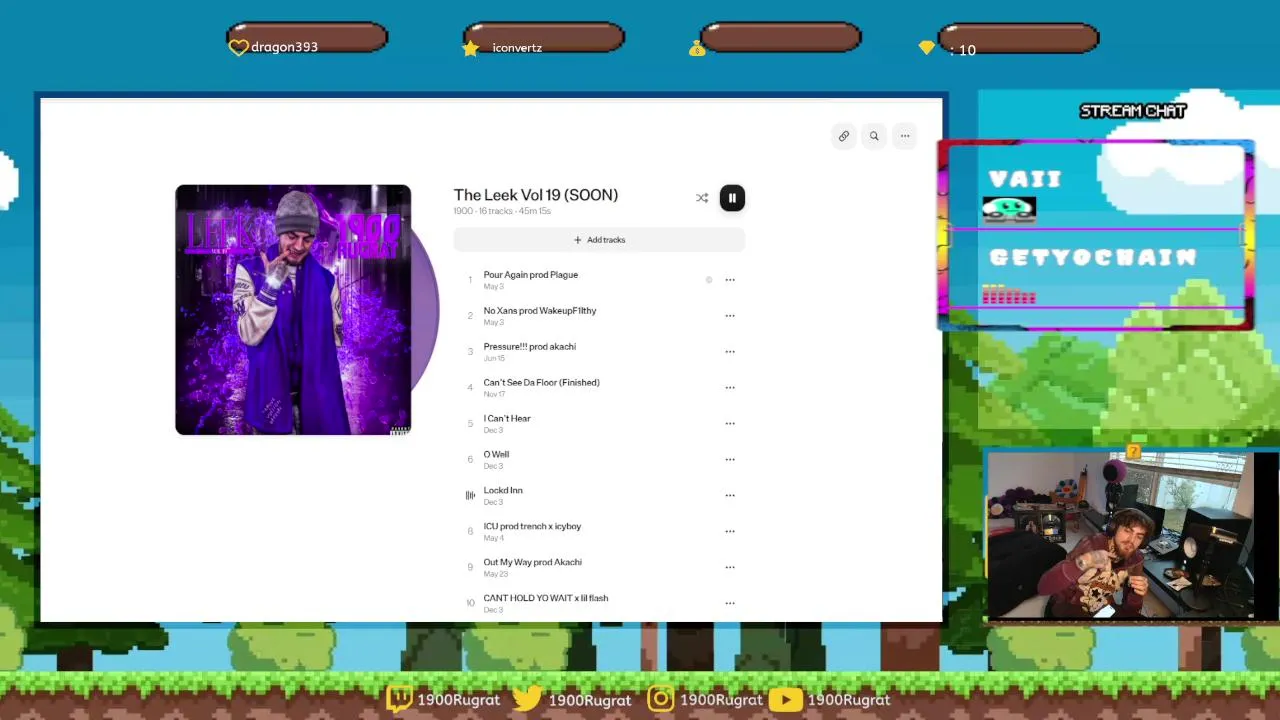
Task: Click the Twitch icon in the bottom bar
Action: [x=399, y=699]
